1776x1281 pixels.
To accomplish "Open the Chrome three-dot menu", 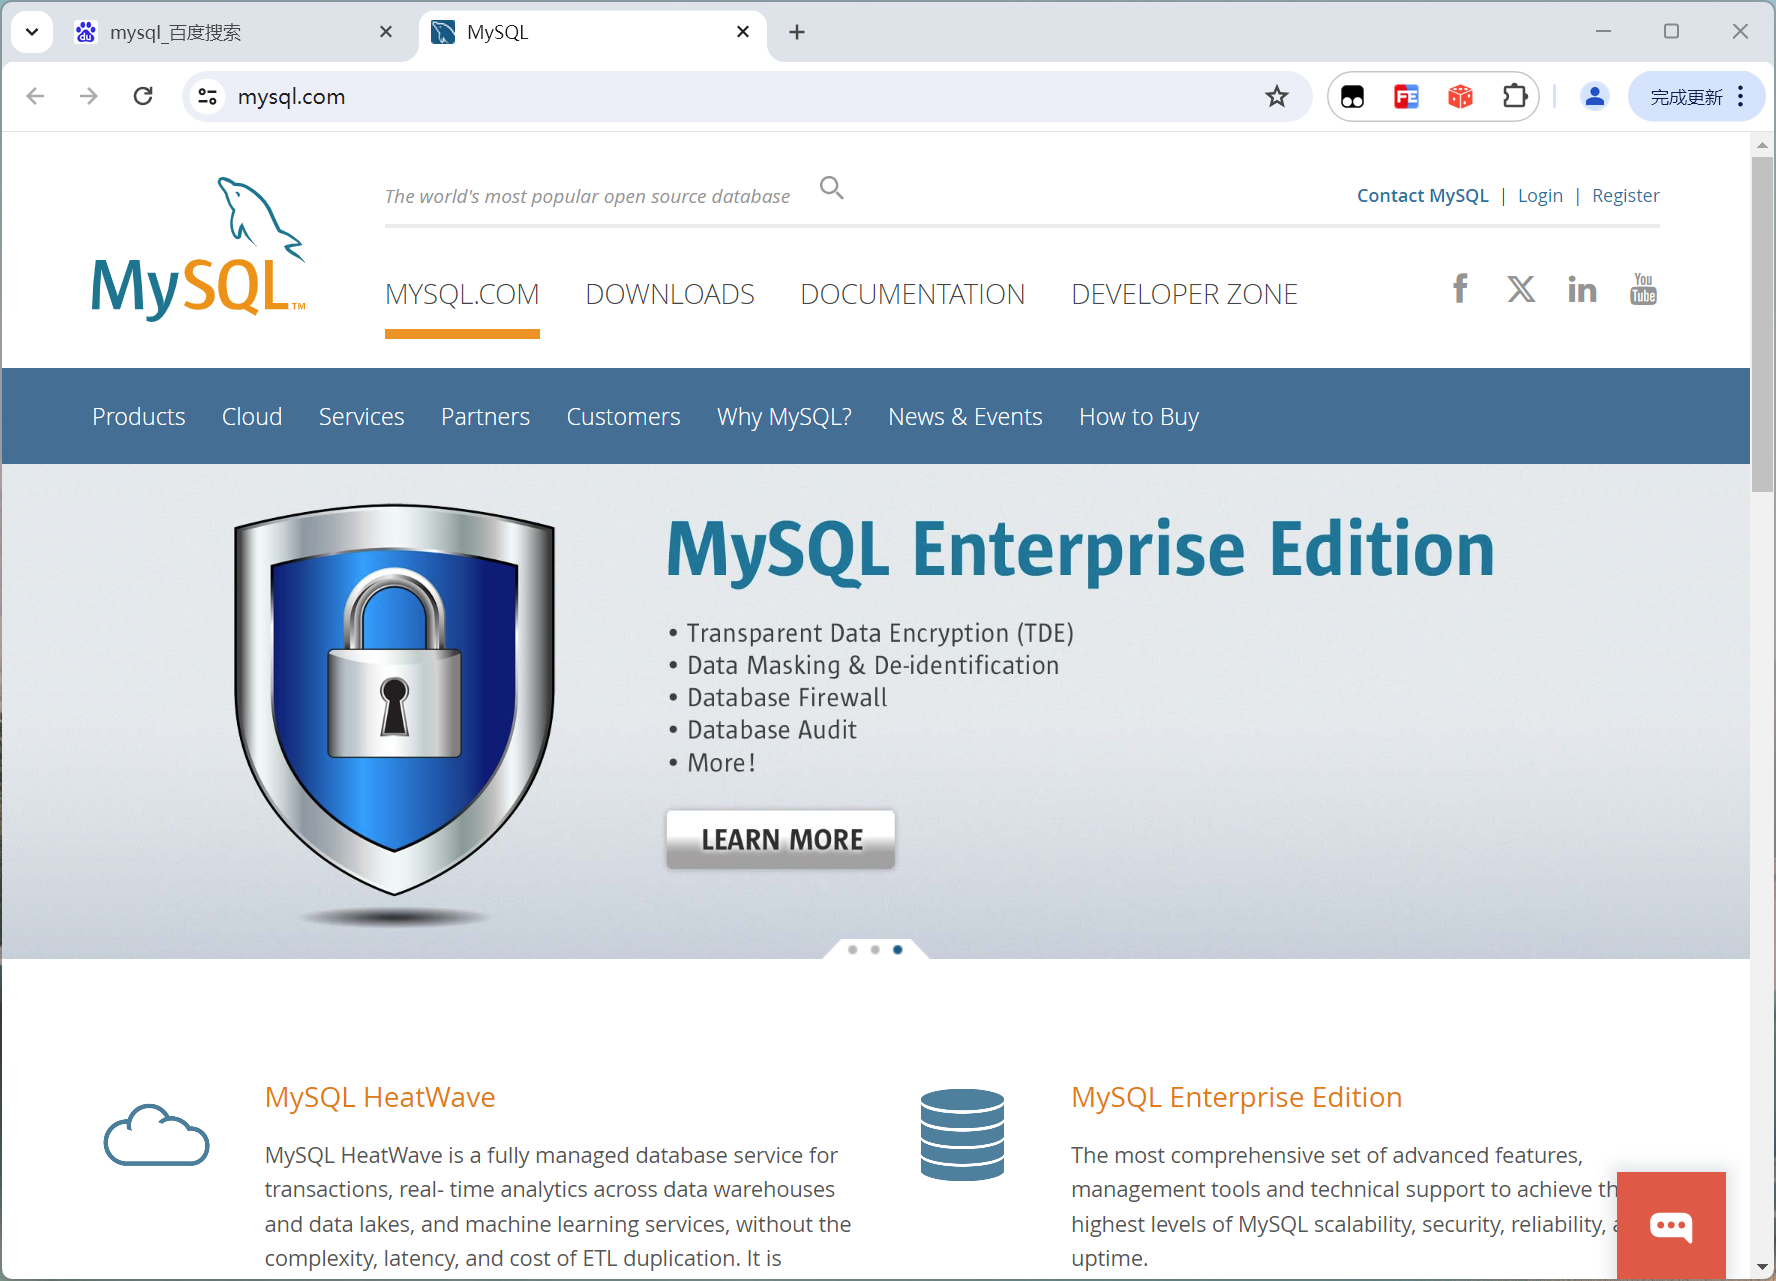I will coord(1740,96).
